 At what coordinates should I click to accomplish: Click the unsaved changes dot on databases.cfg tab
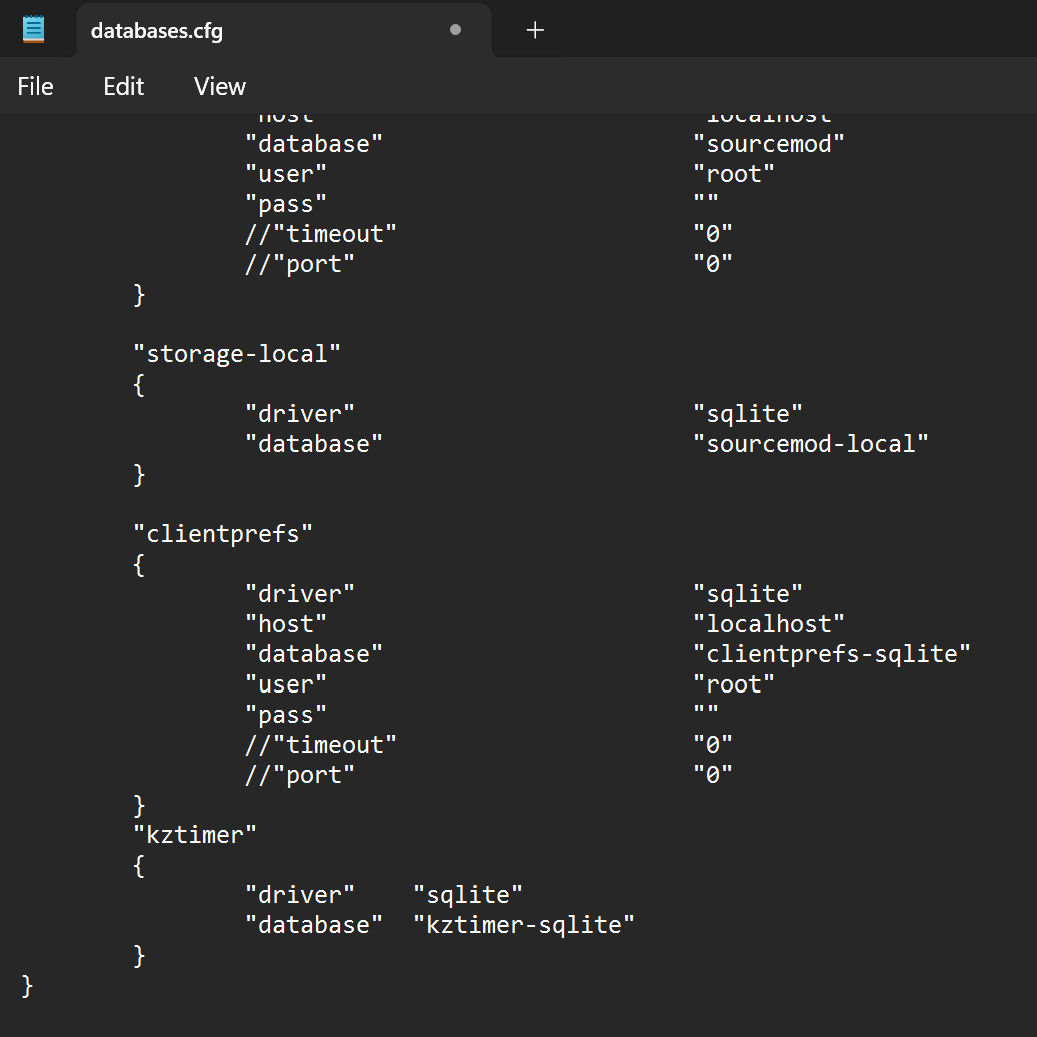455,31
